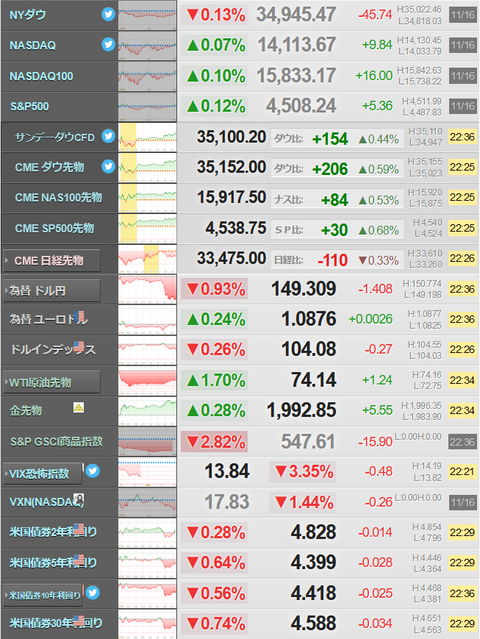
Task: Open the NASDAQ100 mini chart
Action: (148, 76)
